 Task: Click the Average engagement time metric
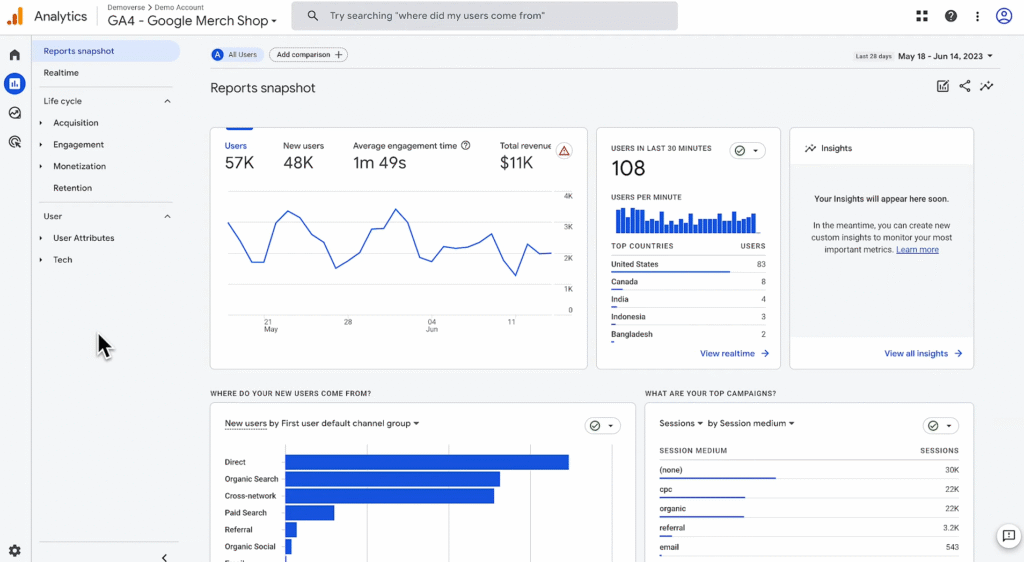411,157
